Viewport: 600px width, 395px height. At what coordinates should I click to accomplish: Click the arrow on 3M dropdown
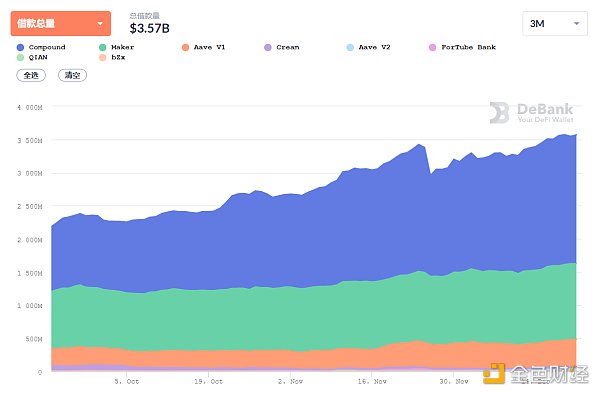pyautogui.click(x=576, y=24)
